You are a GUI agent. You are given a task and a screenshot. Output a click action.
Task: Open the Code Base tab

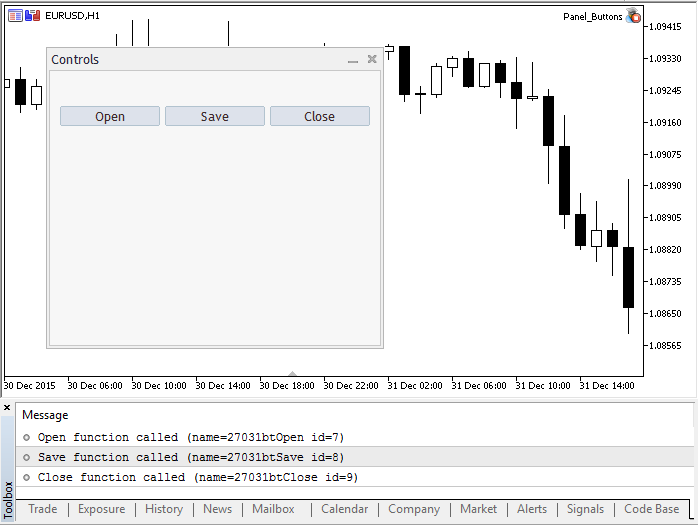click(x=651, y=509)
